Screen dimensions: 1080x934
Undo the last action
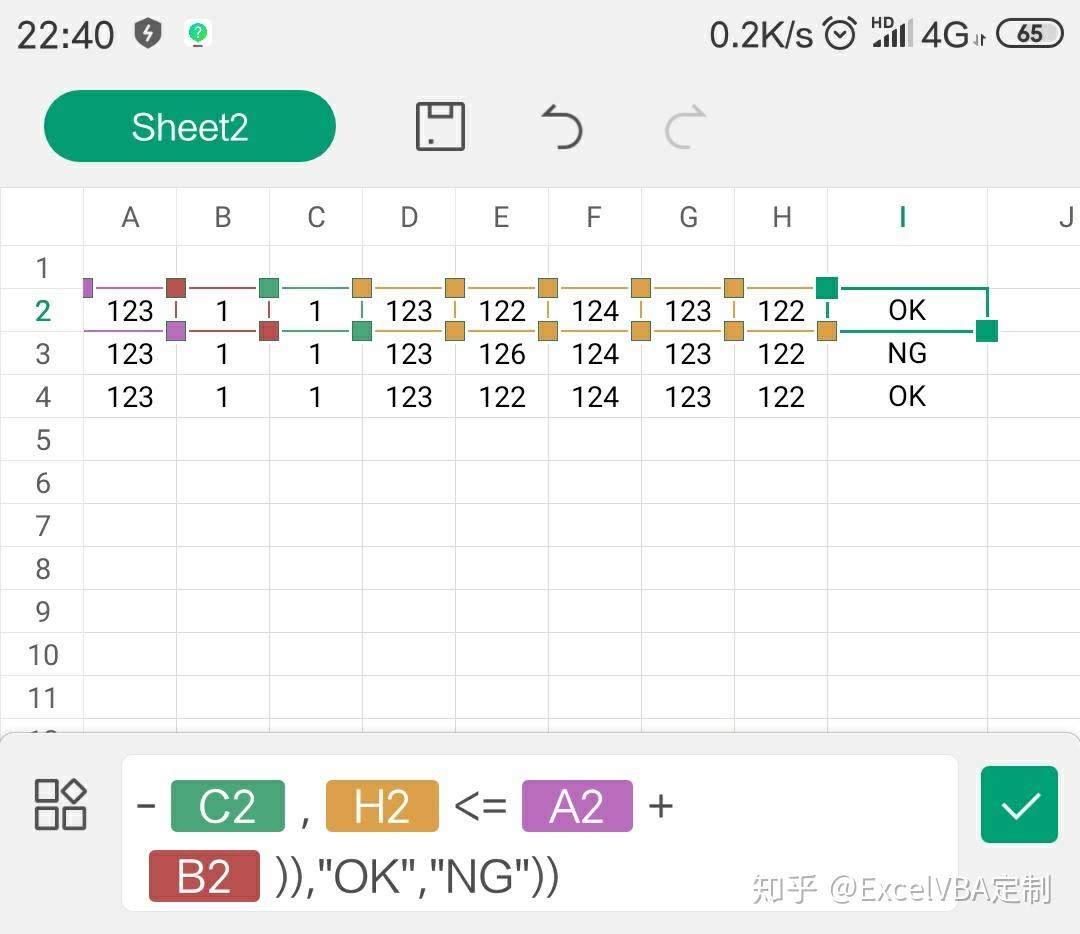pyautogui.click(x=562, y=126)
